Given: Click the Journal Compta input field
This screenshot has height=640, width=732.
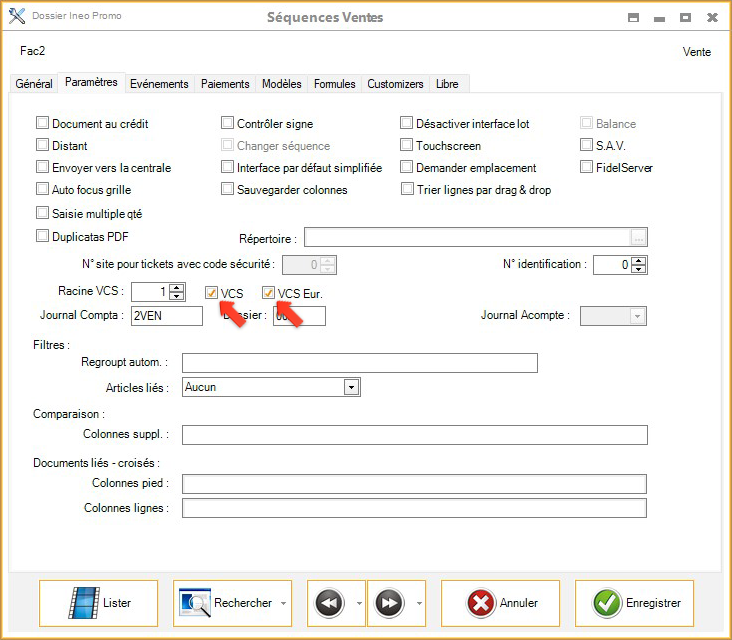Looking at the screenshot, I should (166, 316).
